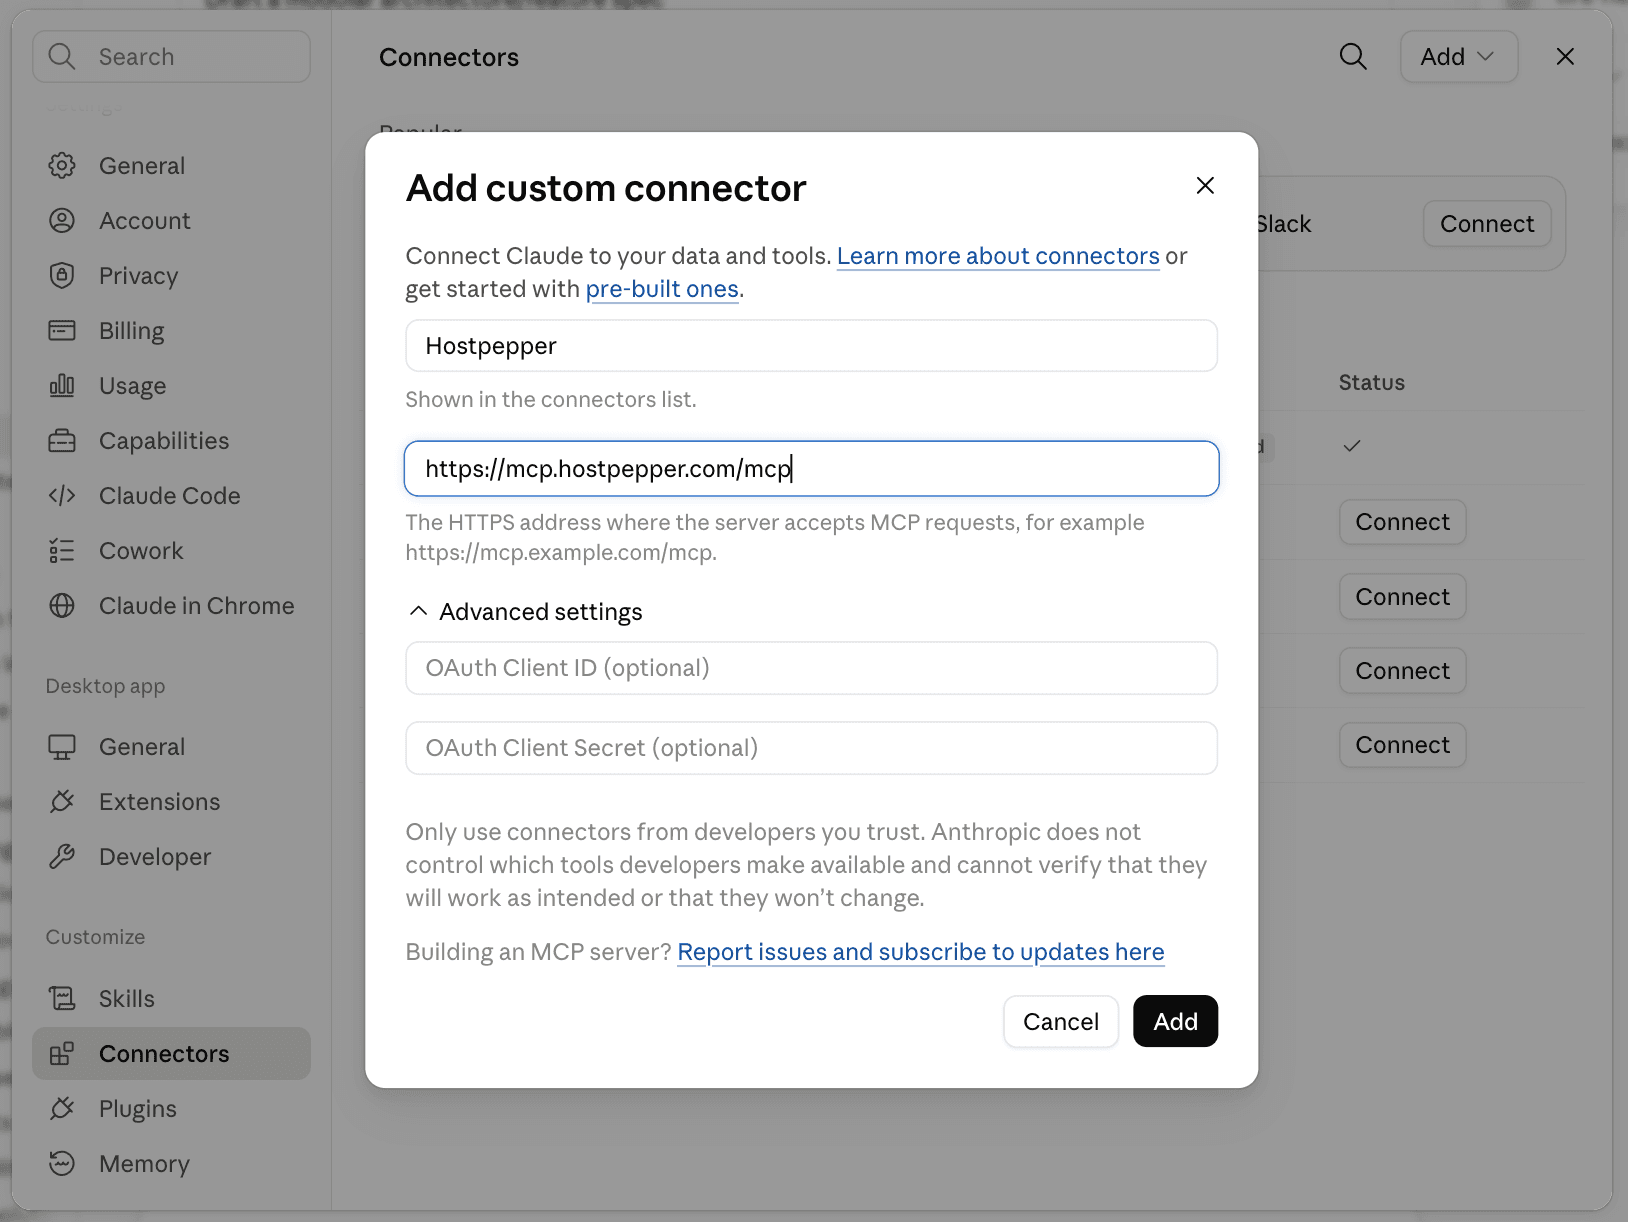Select Capabilities in the sidebar
Image resolution: width=1628 pixels, height=1222 pixels.
point(171,441)
